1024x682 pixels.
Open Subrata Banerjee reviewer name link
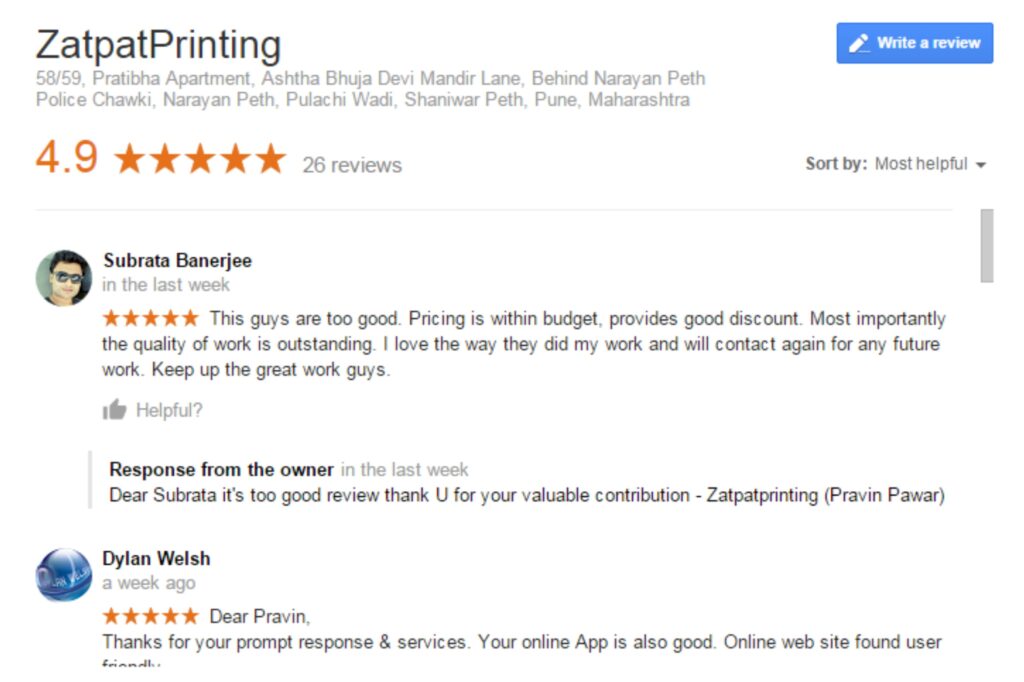coord(177,261)
